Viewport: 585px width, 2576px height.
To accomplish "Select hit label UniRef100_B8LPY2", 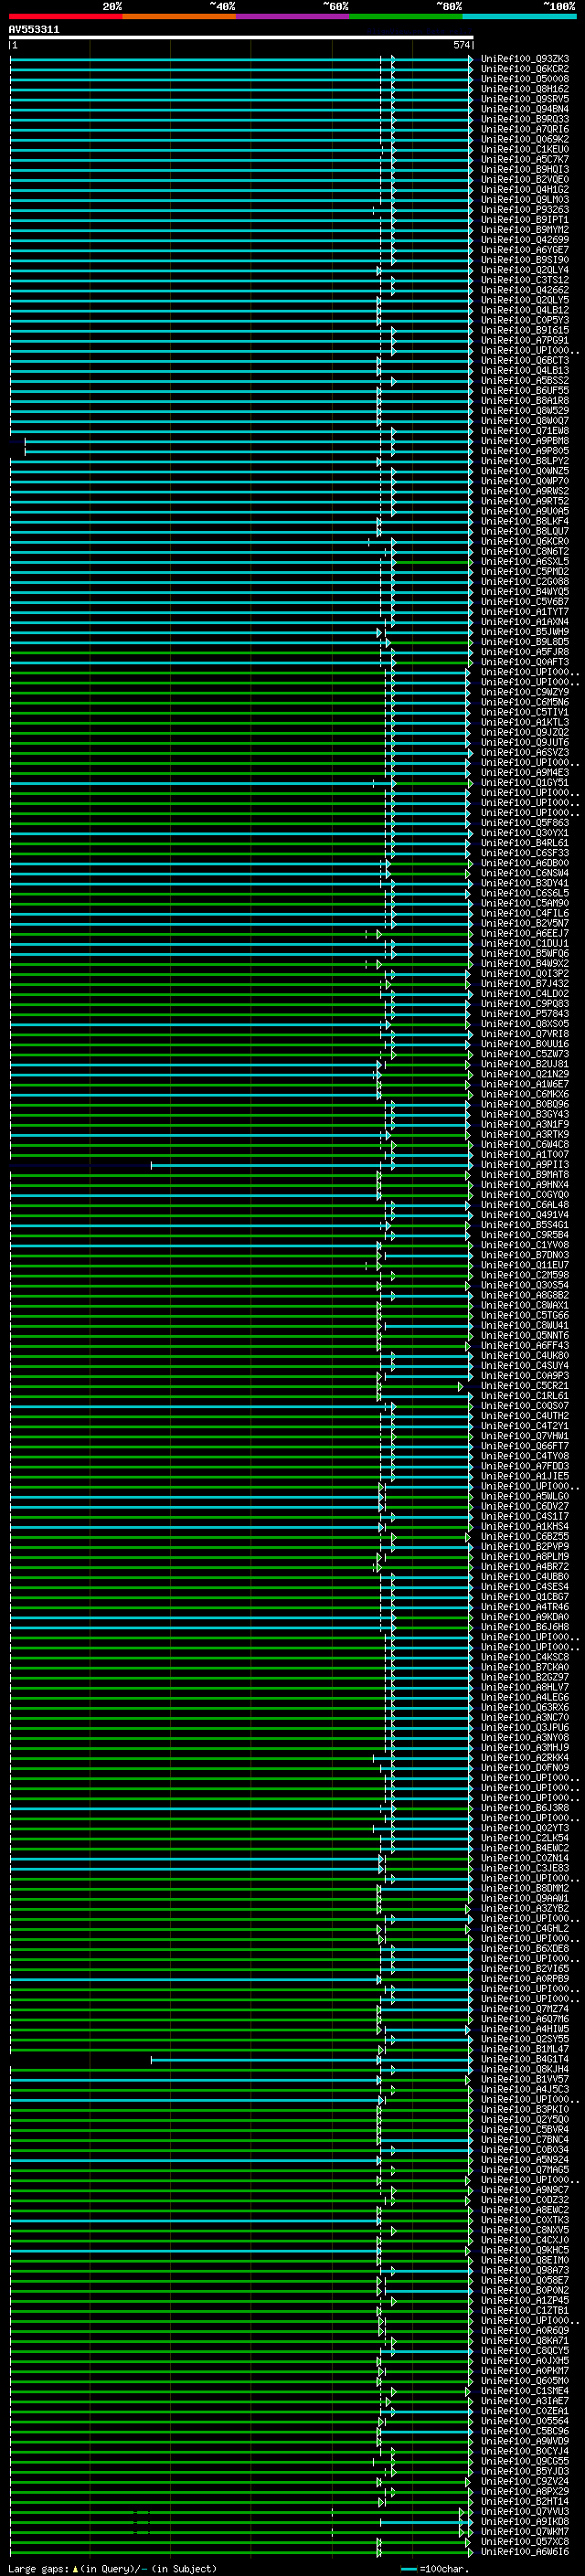I will (525, 461).
